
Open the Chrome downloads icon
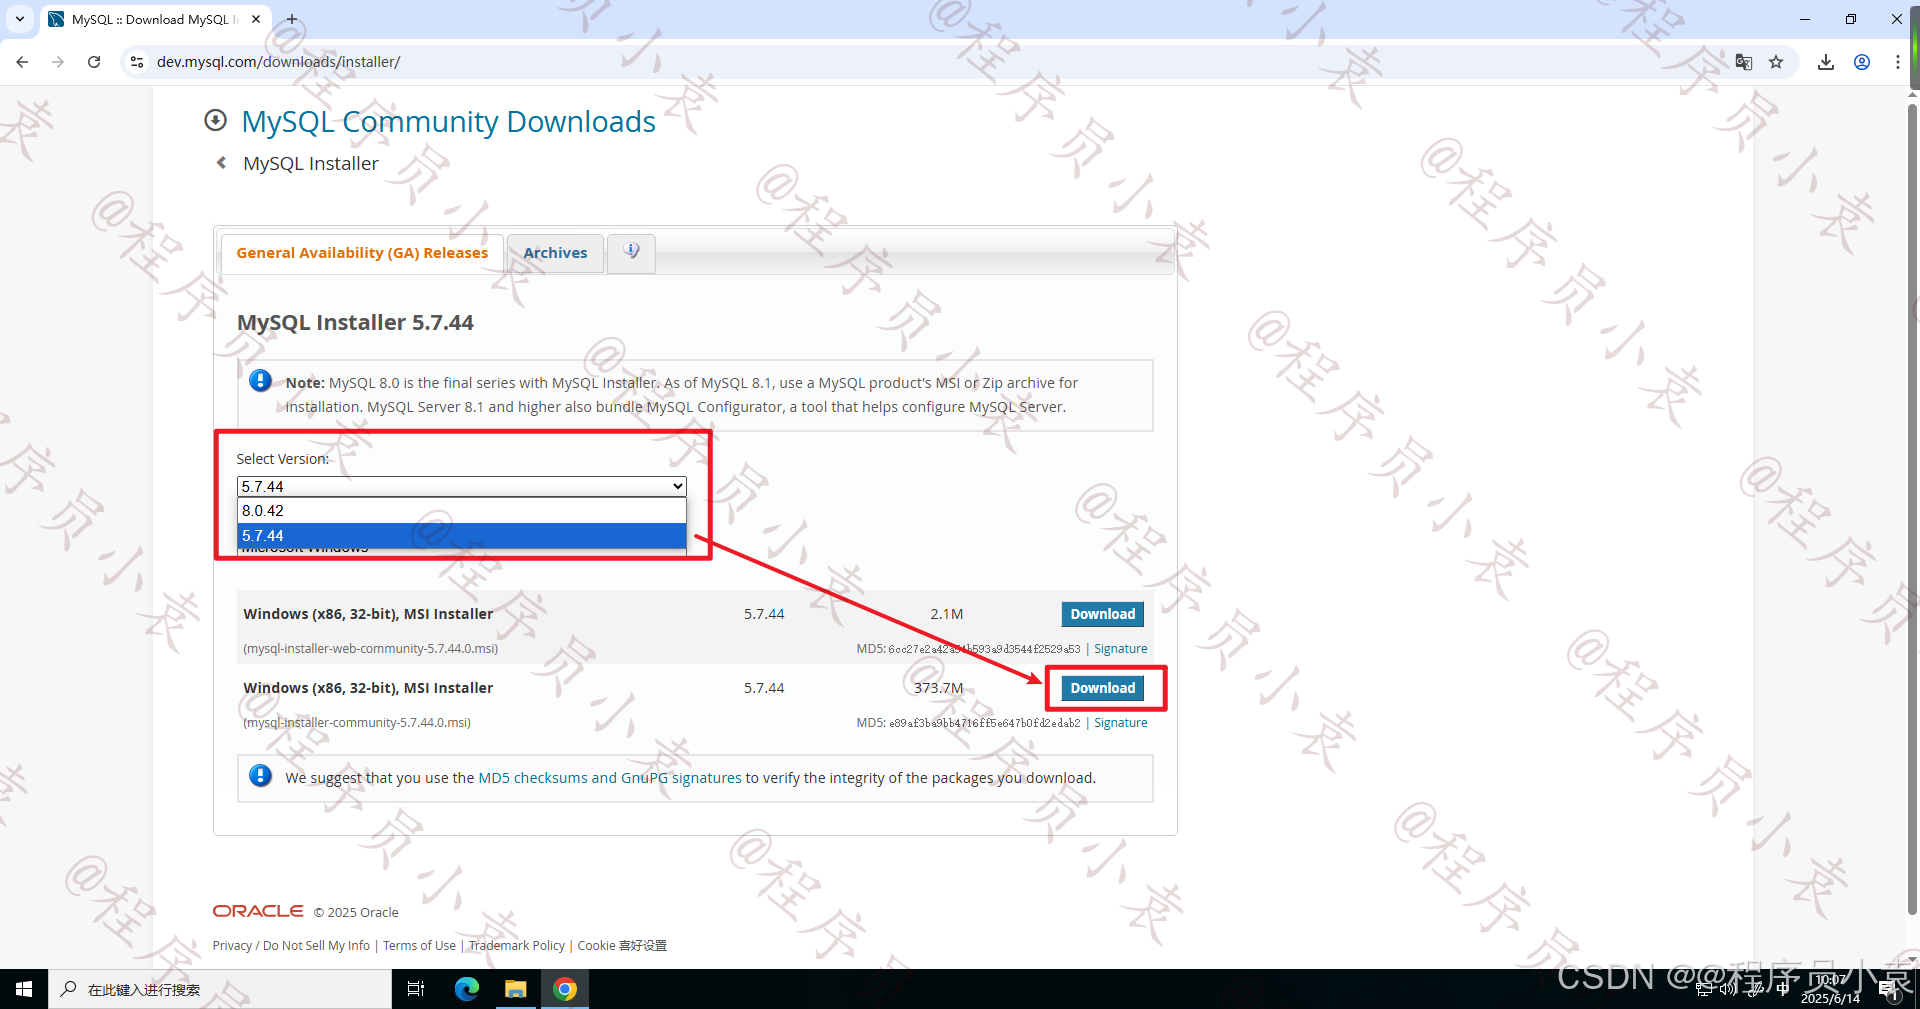(x=1826, y=62)
